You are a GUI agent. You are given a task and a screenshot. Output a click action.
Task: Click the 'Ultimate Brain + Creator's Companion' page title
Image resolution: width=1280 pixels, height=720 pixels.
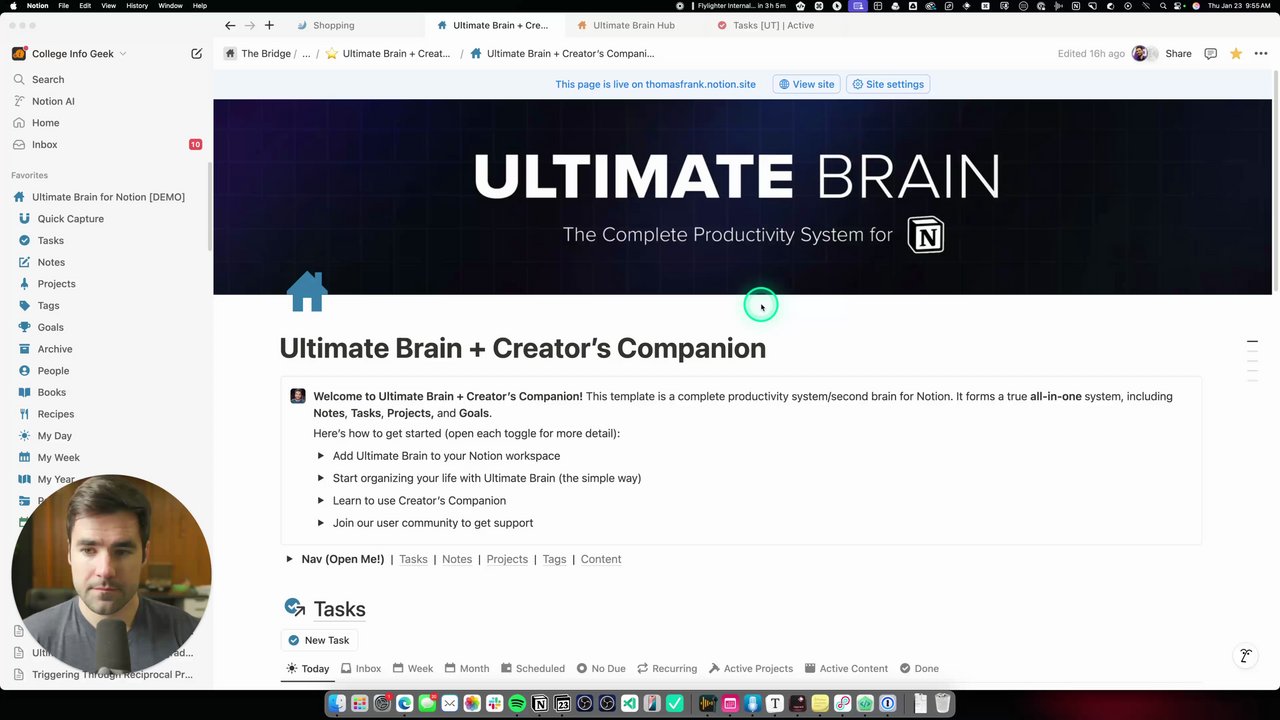(522, 348)
